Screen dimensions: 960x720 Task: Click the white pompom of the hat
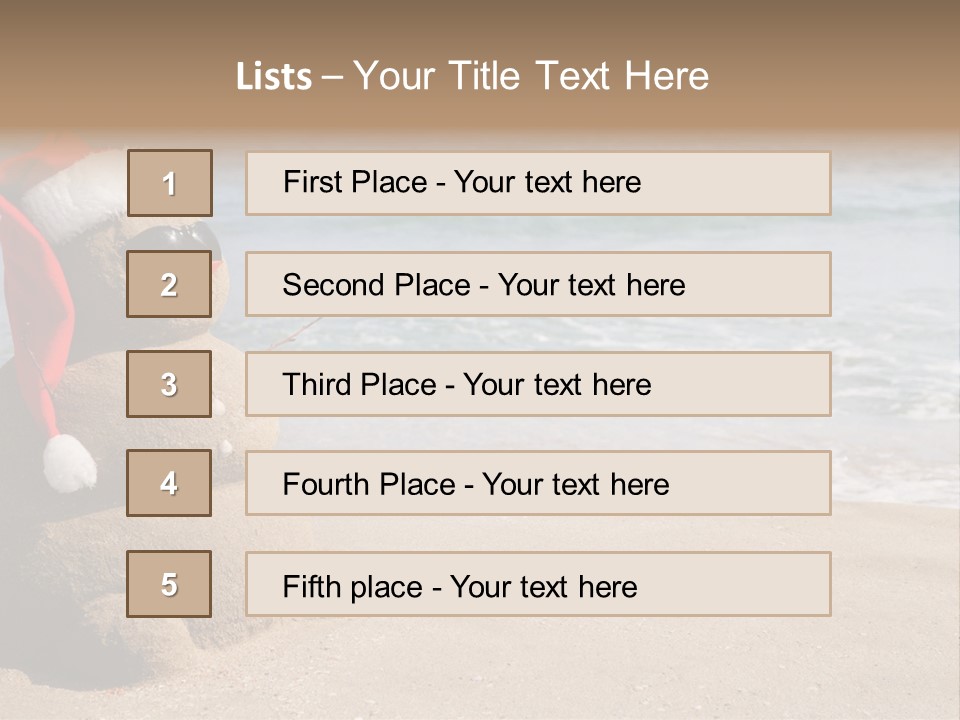coord(70,462)
